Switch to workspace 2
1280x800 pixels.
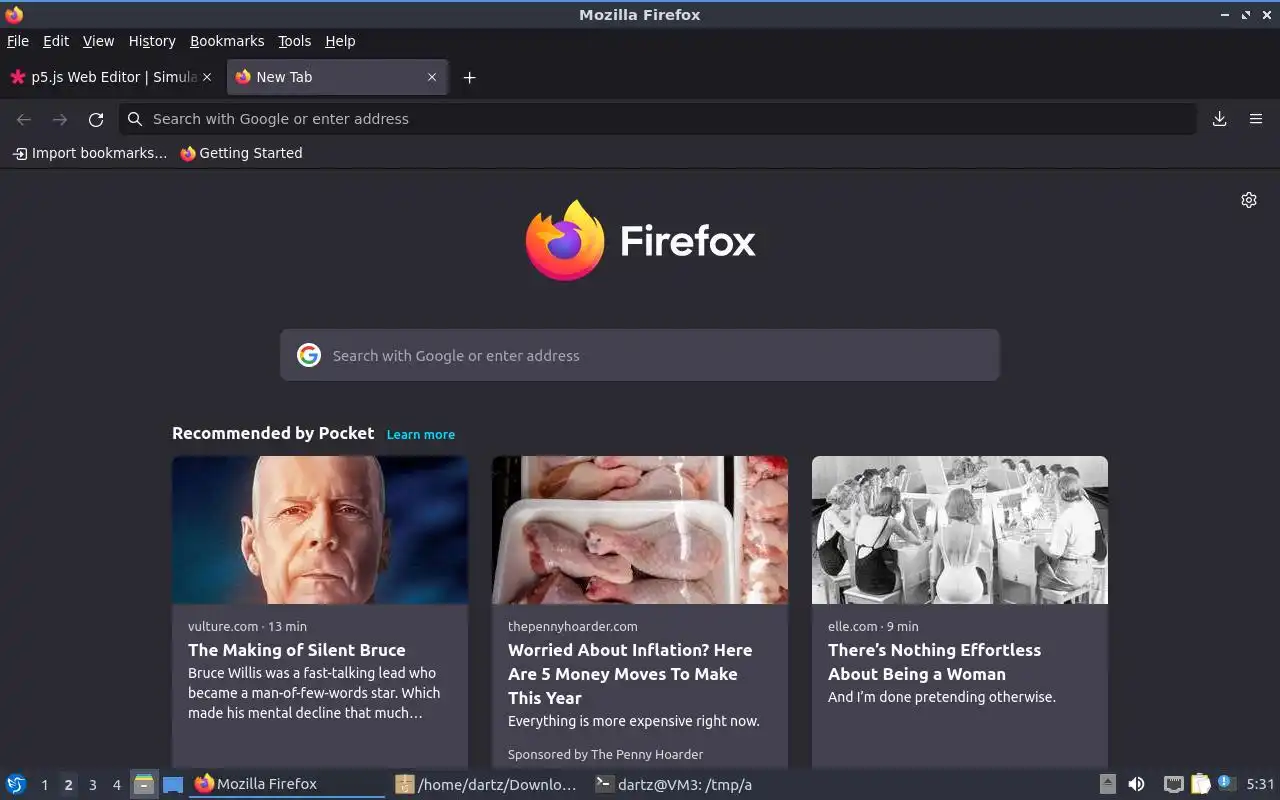(x=68, y=785)
